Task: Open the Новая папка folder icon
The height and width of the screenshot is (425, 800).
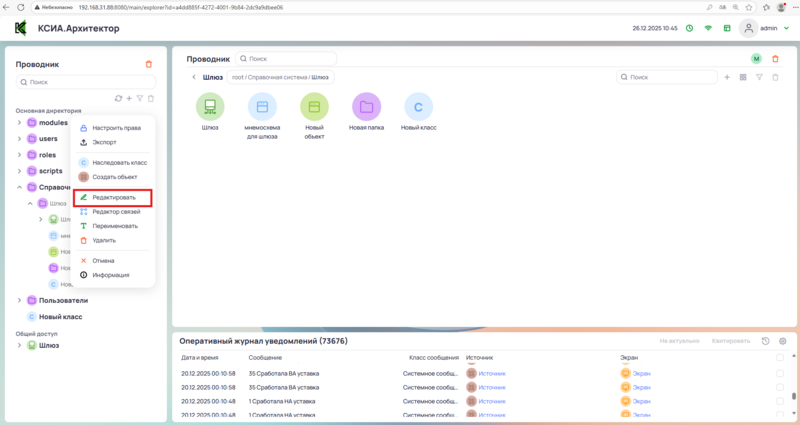Action: point(366,106)
